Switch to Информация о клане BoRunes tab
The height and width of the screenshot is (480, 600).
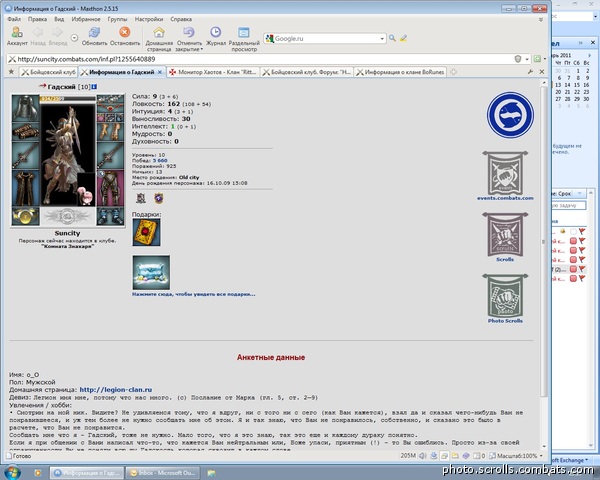(400, 72)
